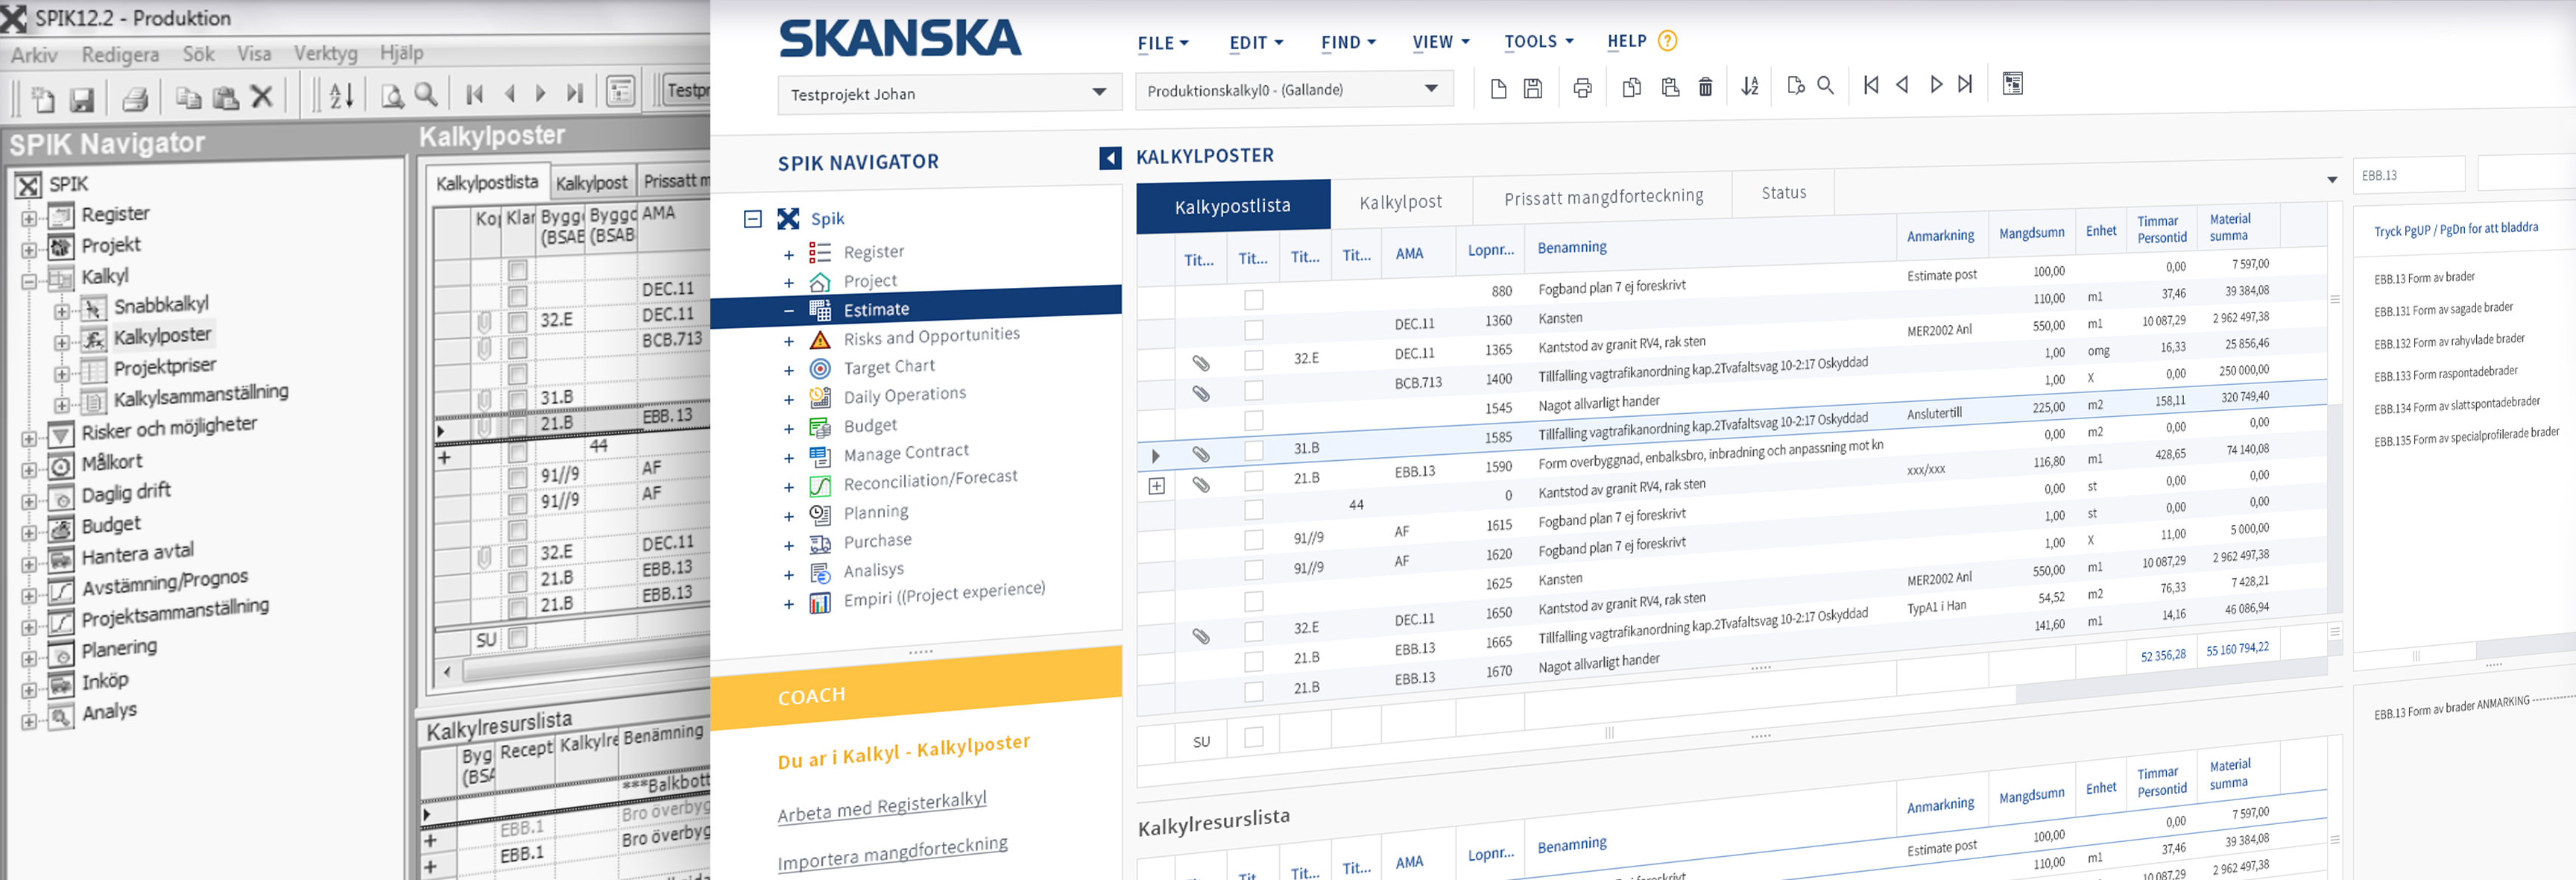Click the Target Chart bullseye icon
Screen dimensions: 2576x880
click(820, 369)
